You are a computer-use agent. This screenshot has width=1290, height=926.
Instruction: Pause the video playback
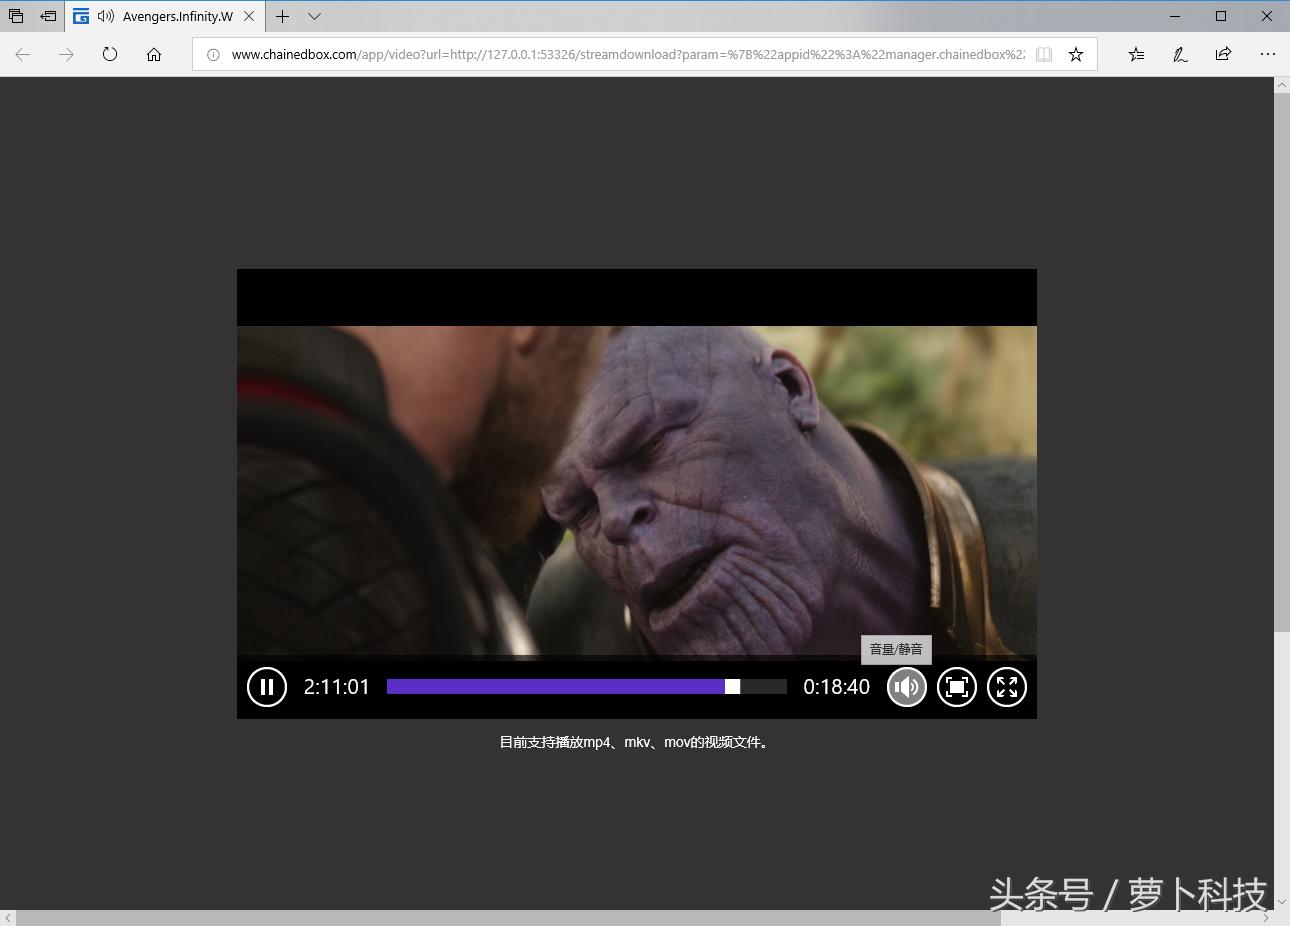click(267, 687)
